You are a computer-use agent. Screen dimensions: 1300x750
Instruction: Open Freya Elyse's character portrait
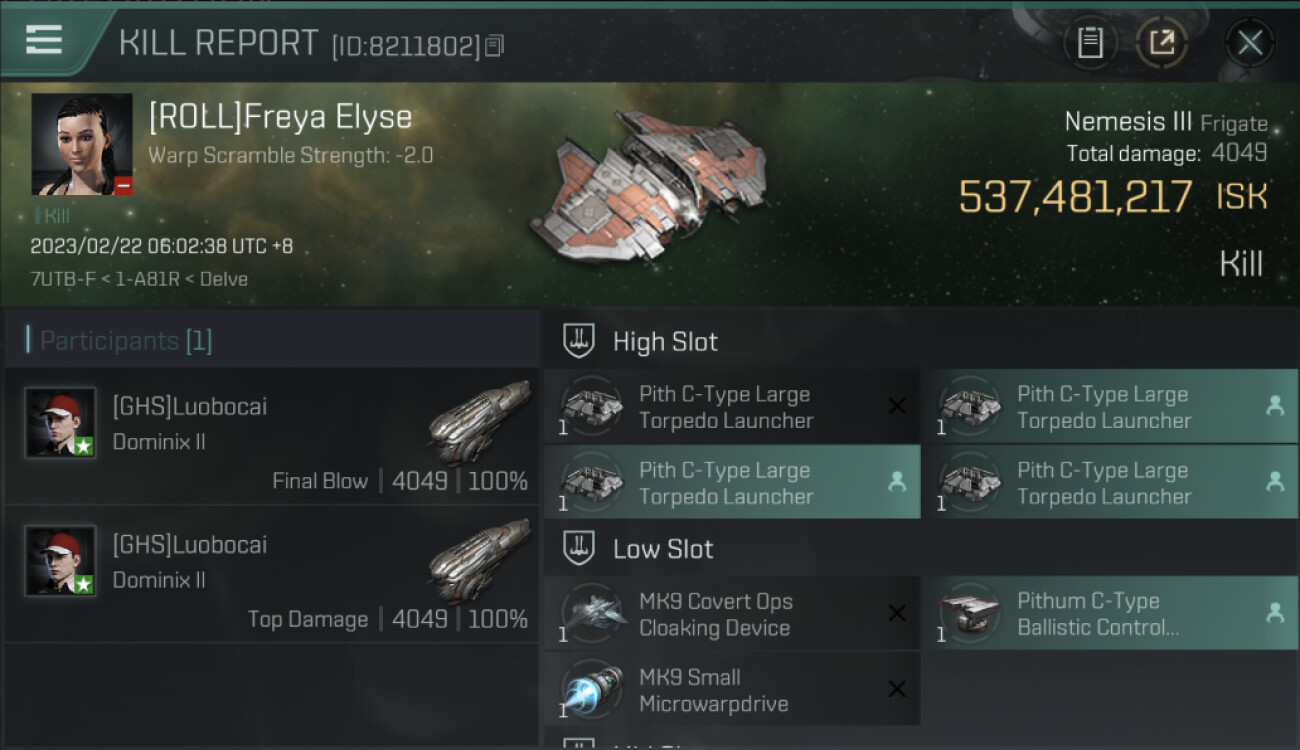tap(82, 144)
